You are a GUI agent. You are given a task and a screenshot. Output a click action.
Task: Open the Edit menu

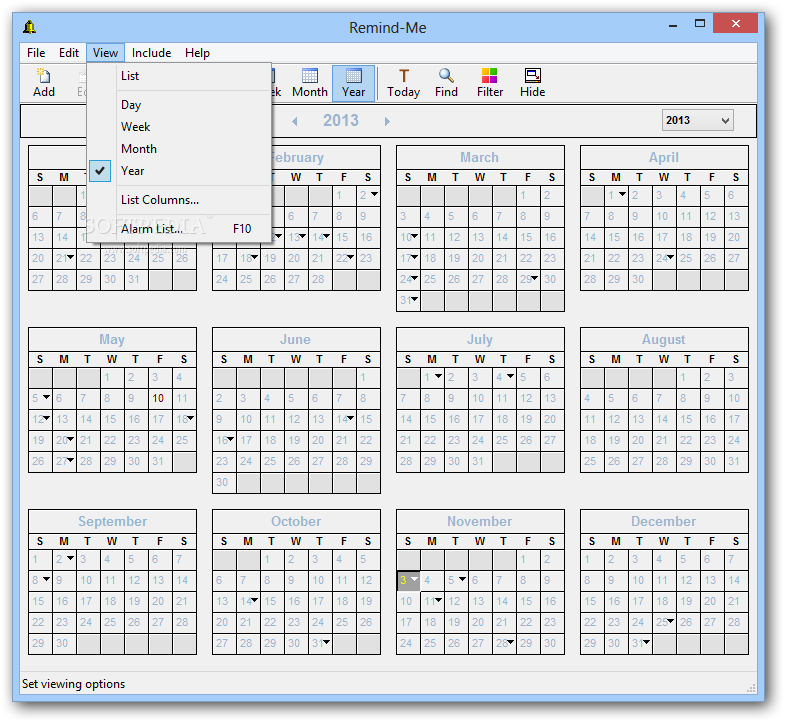[69, 53]
